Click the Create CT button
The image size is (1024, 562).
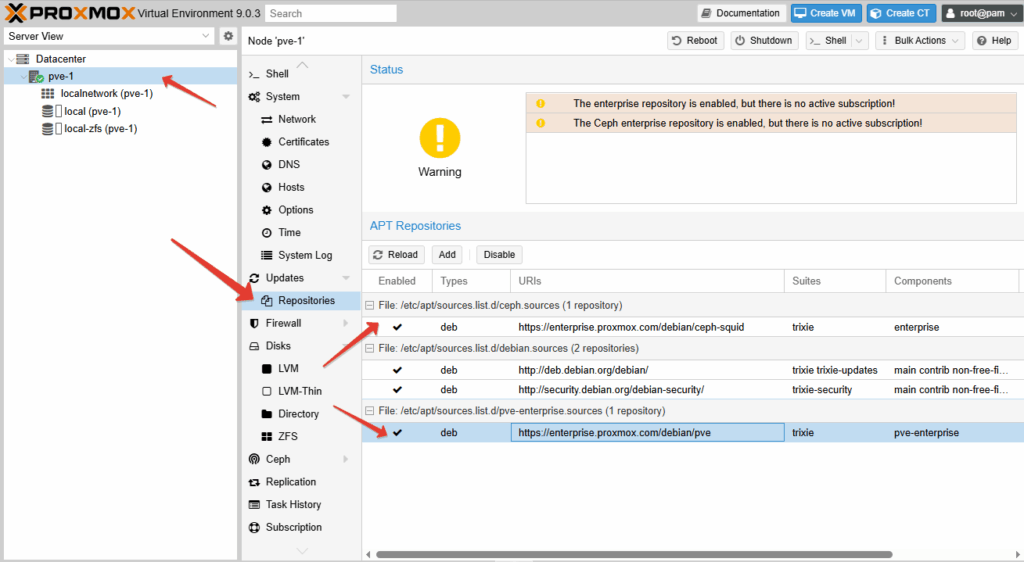pyautogui.click(x=901, y=13)
